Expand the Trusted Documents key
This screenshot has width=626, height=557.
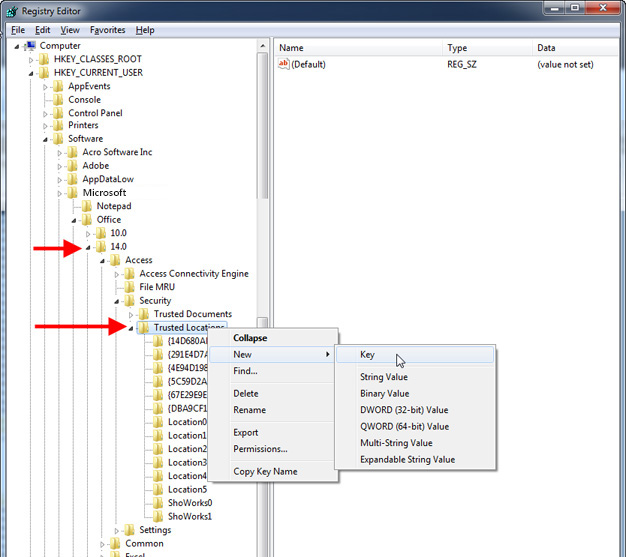point(131,315)
